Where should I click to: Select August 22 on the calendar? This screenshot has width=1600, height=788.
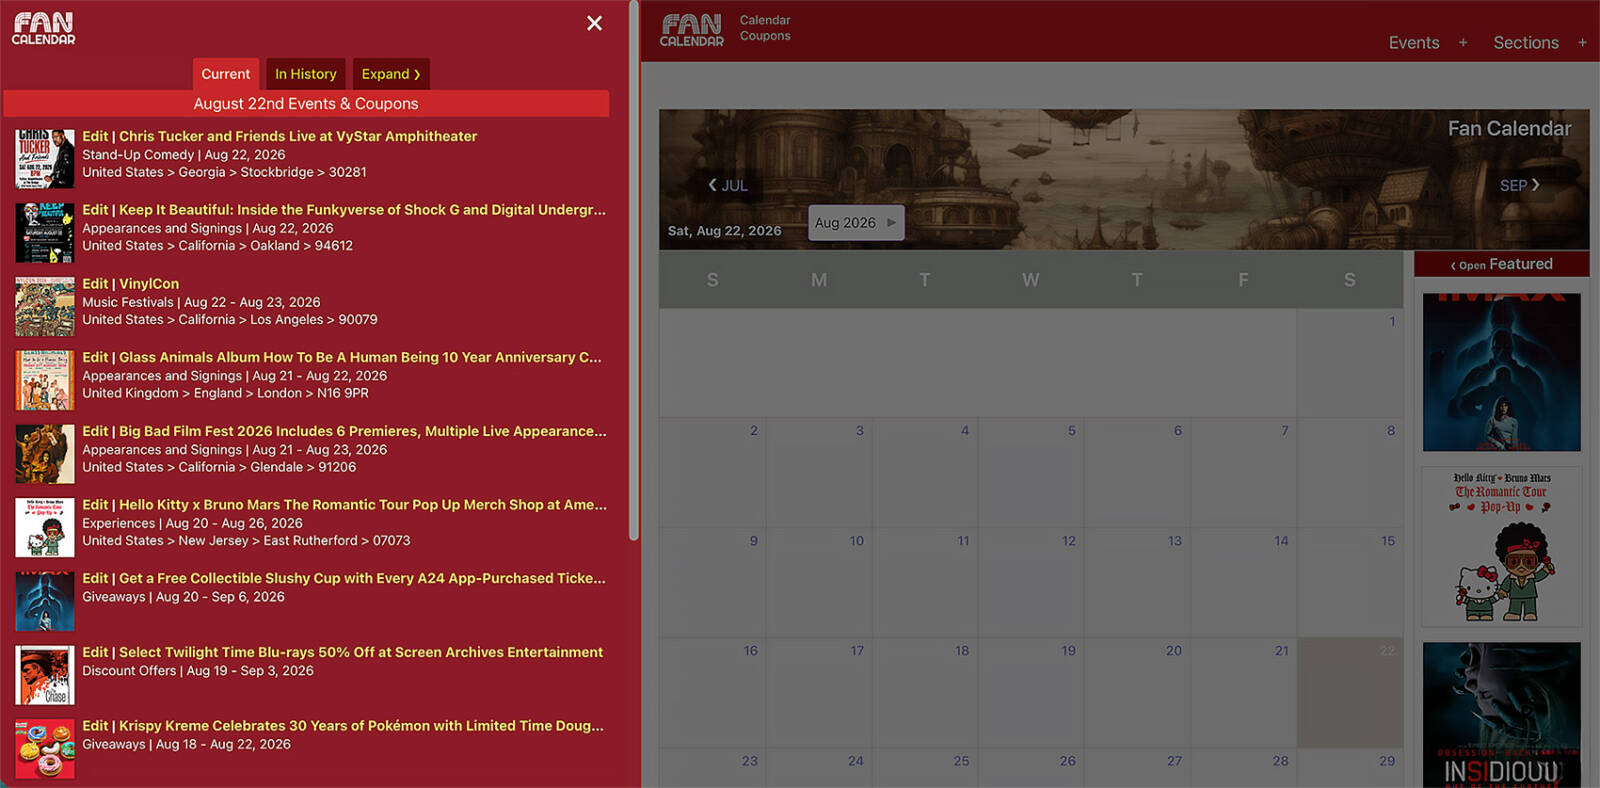pyautogui.click(x=1350, y=693)
